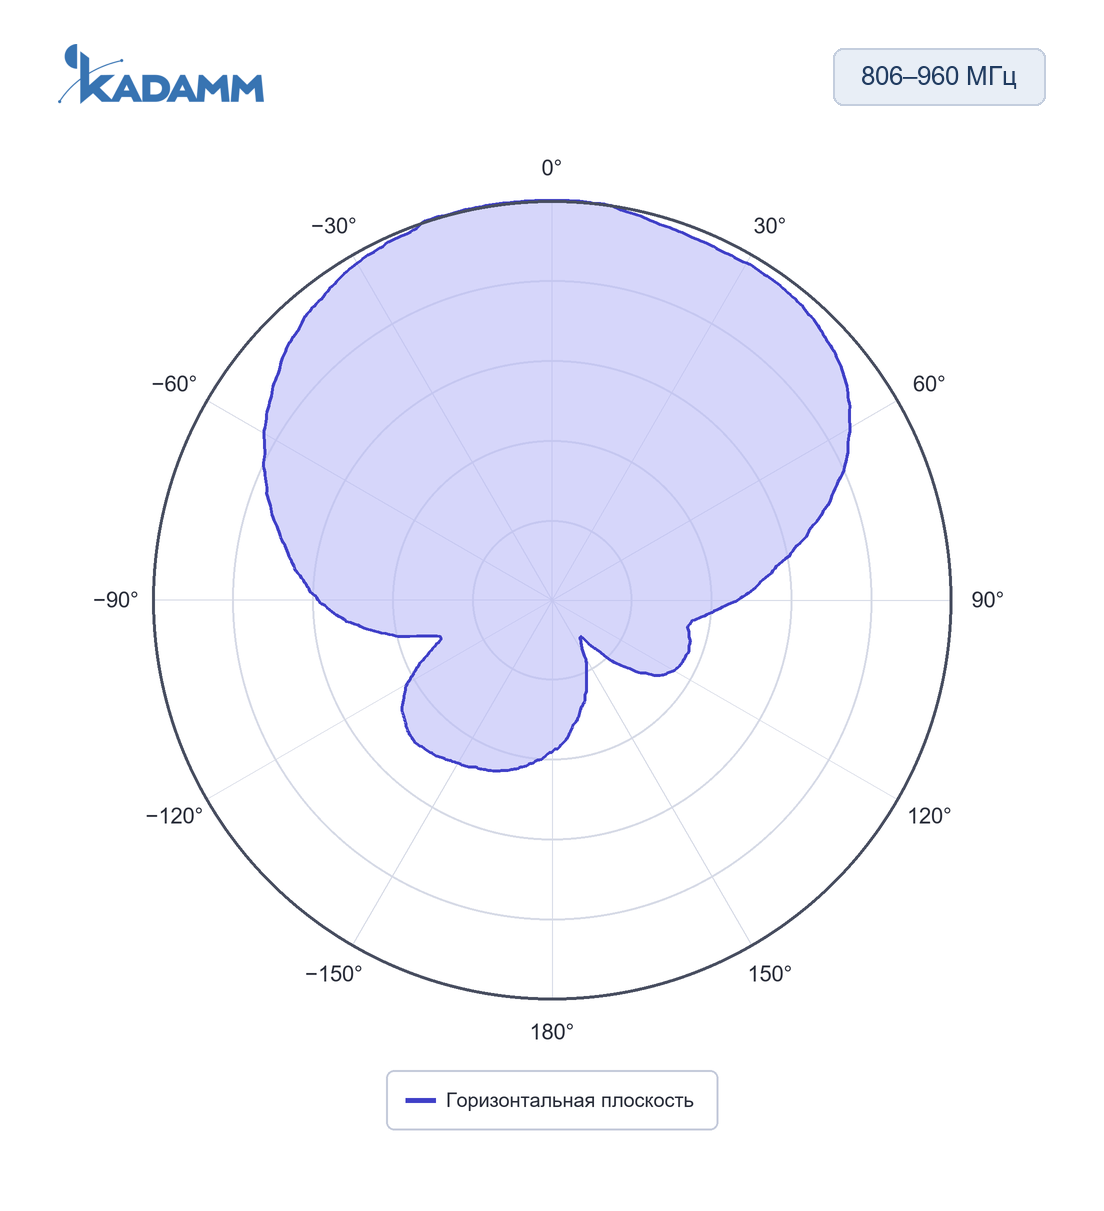
Task: Click the 180° angle label
Action: click(552, 1032)
